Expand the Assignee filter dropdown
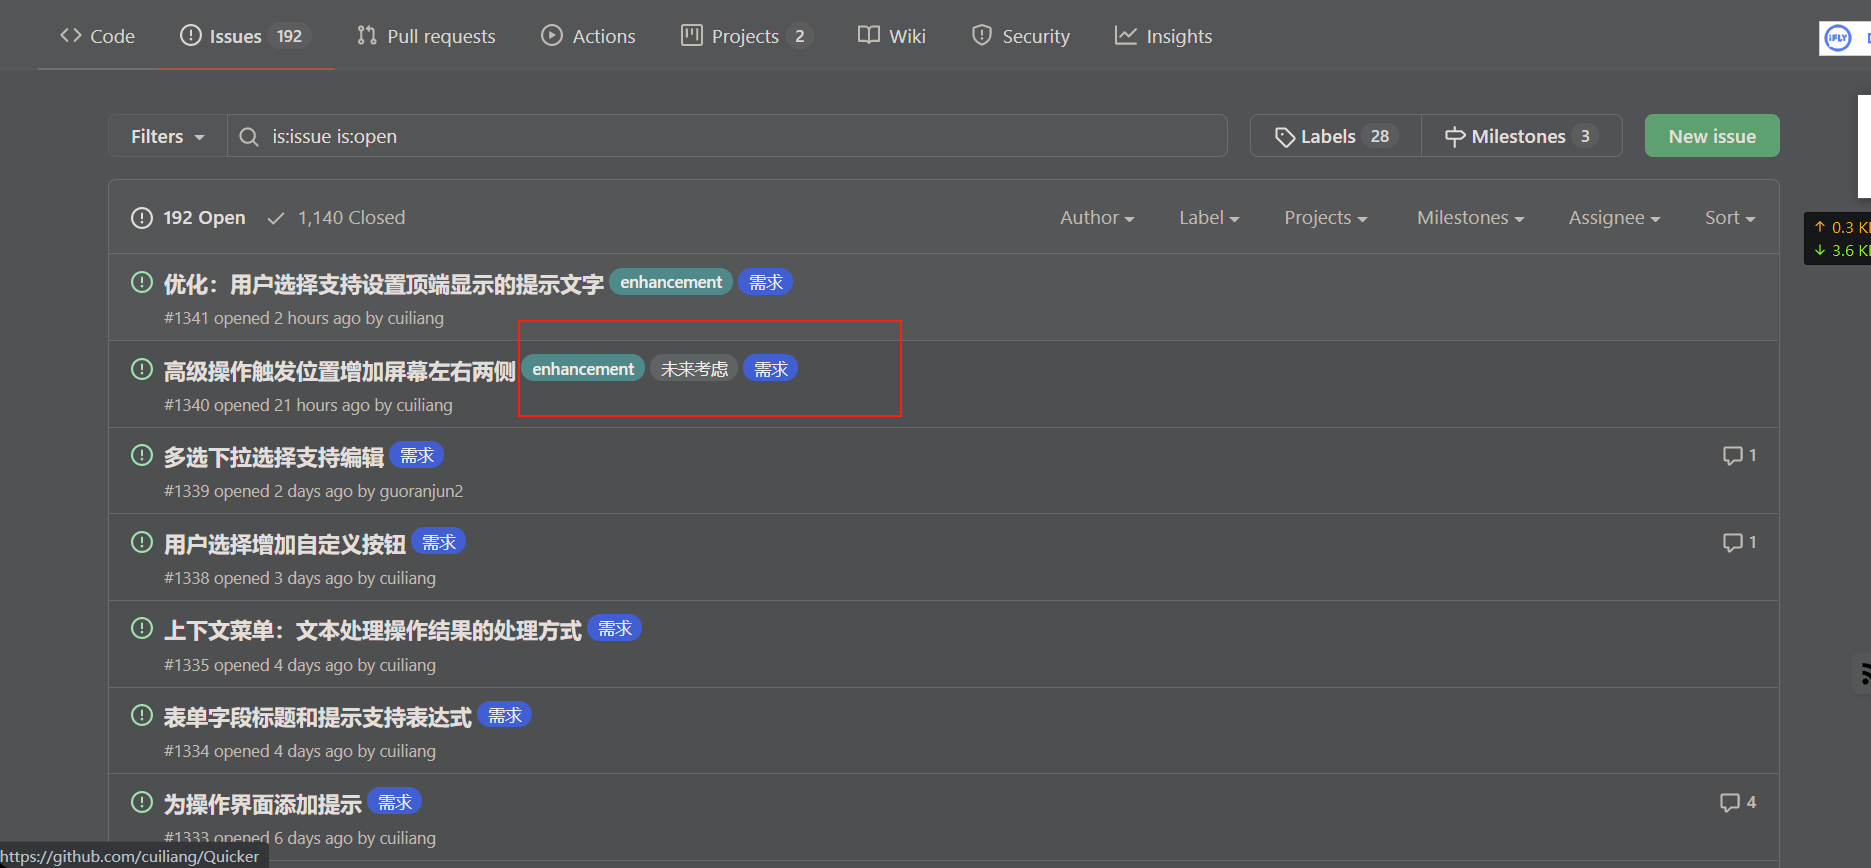The height and width of the screenshot is (868, 1871). pyautogui.click(x=1615, y=217)
